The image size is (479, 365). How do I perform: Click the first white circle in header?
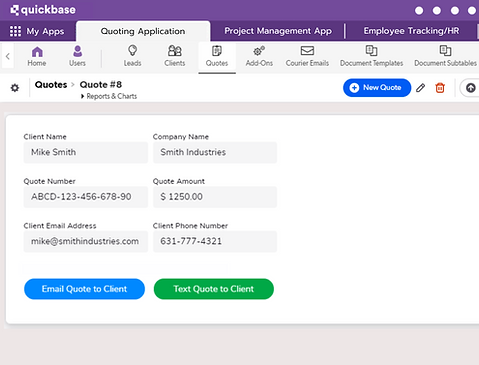coord(419,11)
